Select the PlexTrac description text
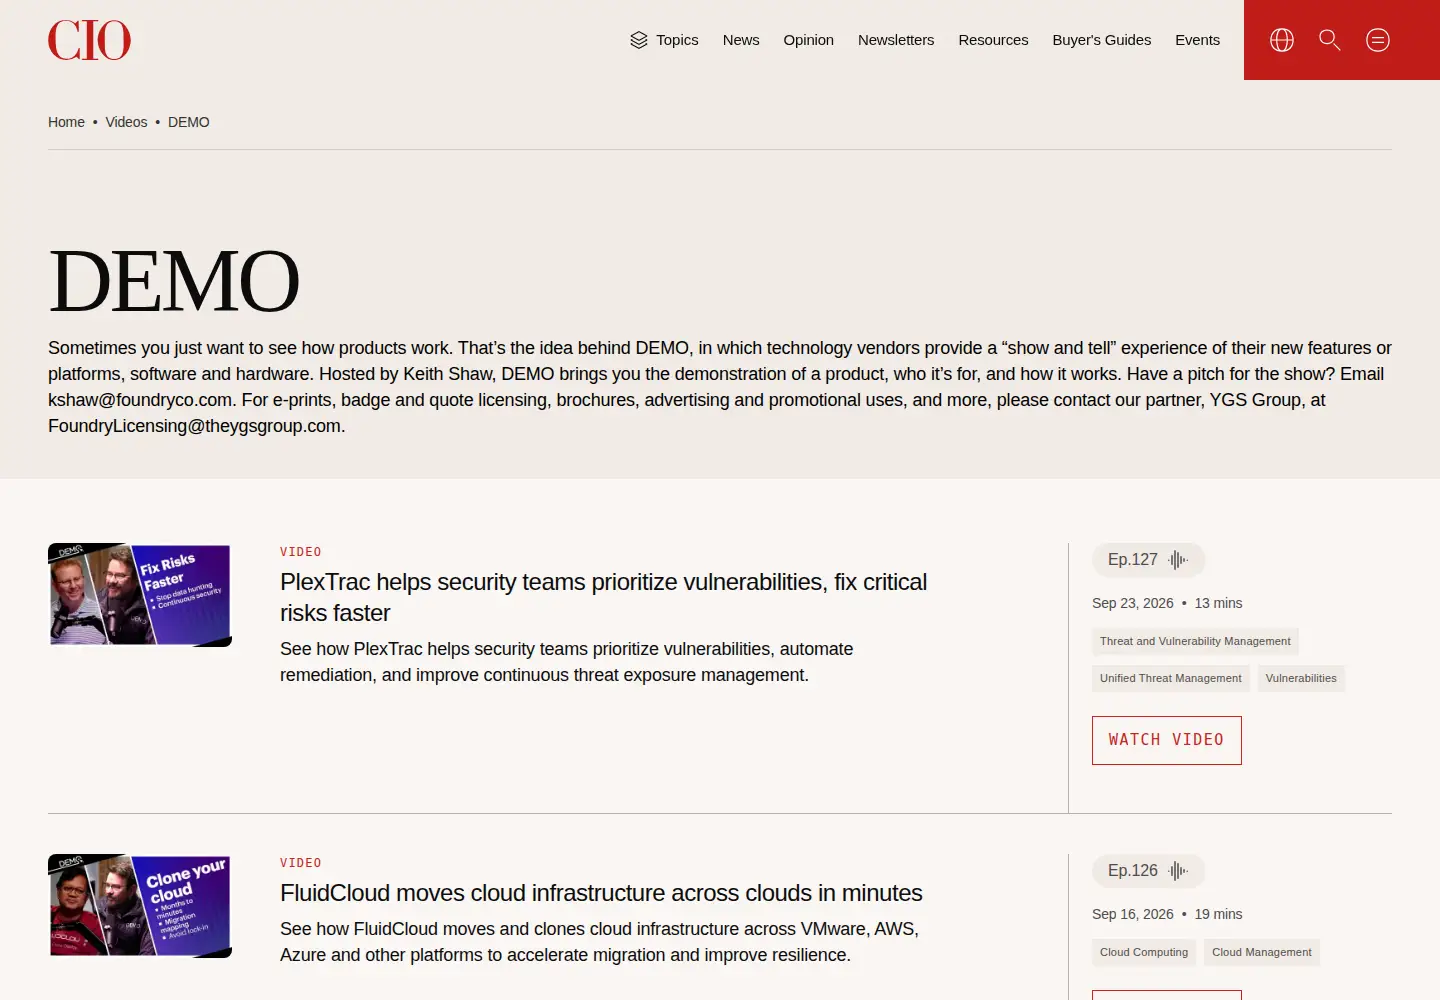This screenshot has height=1000, width=1440. click(566, 662)
